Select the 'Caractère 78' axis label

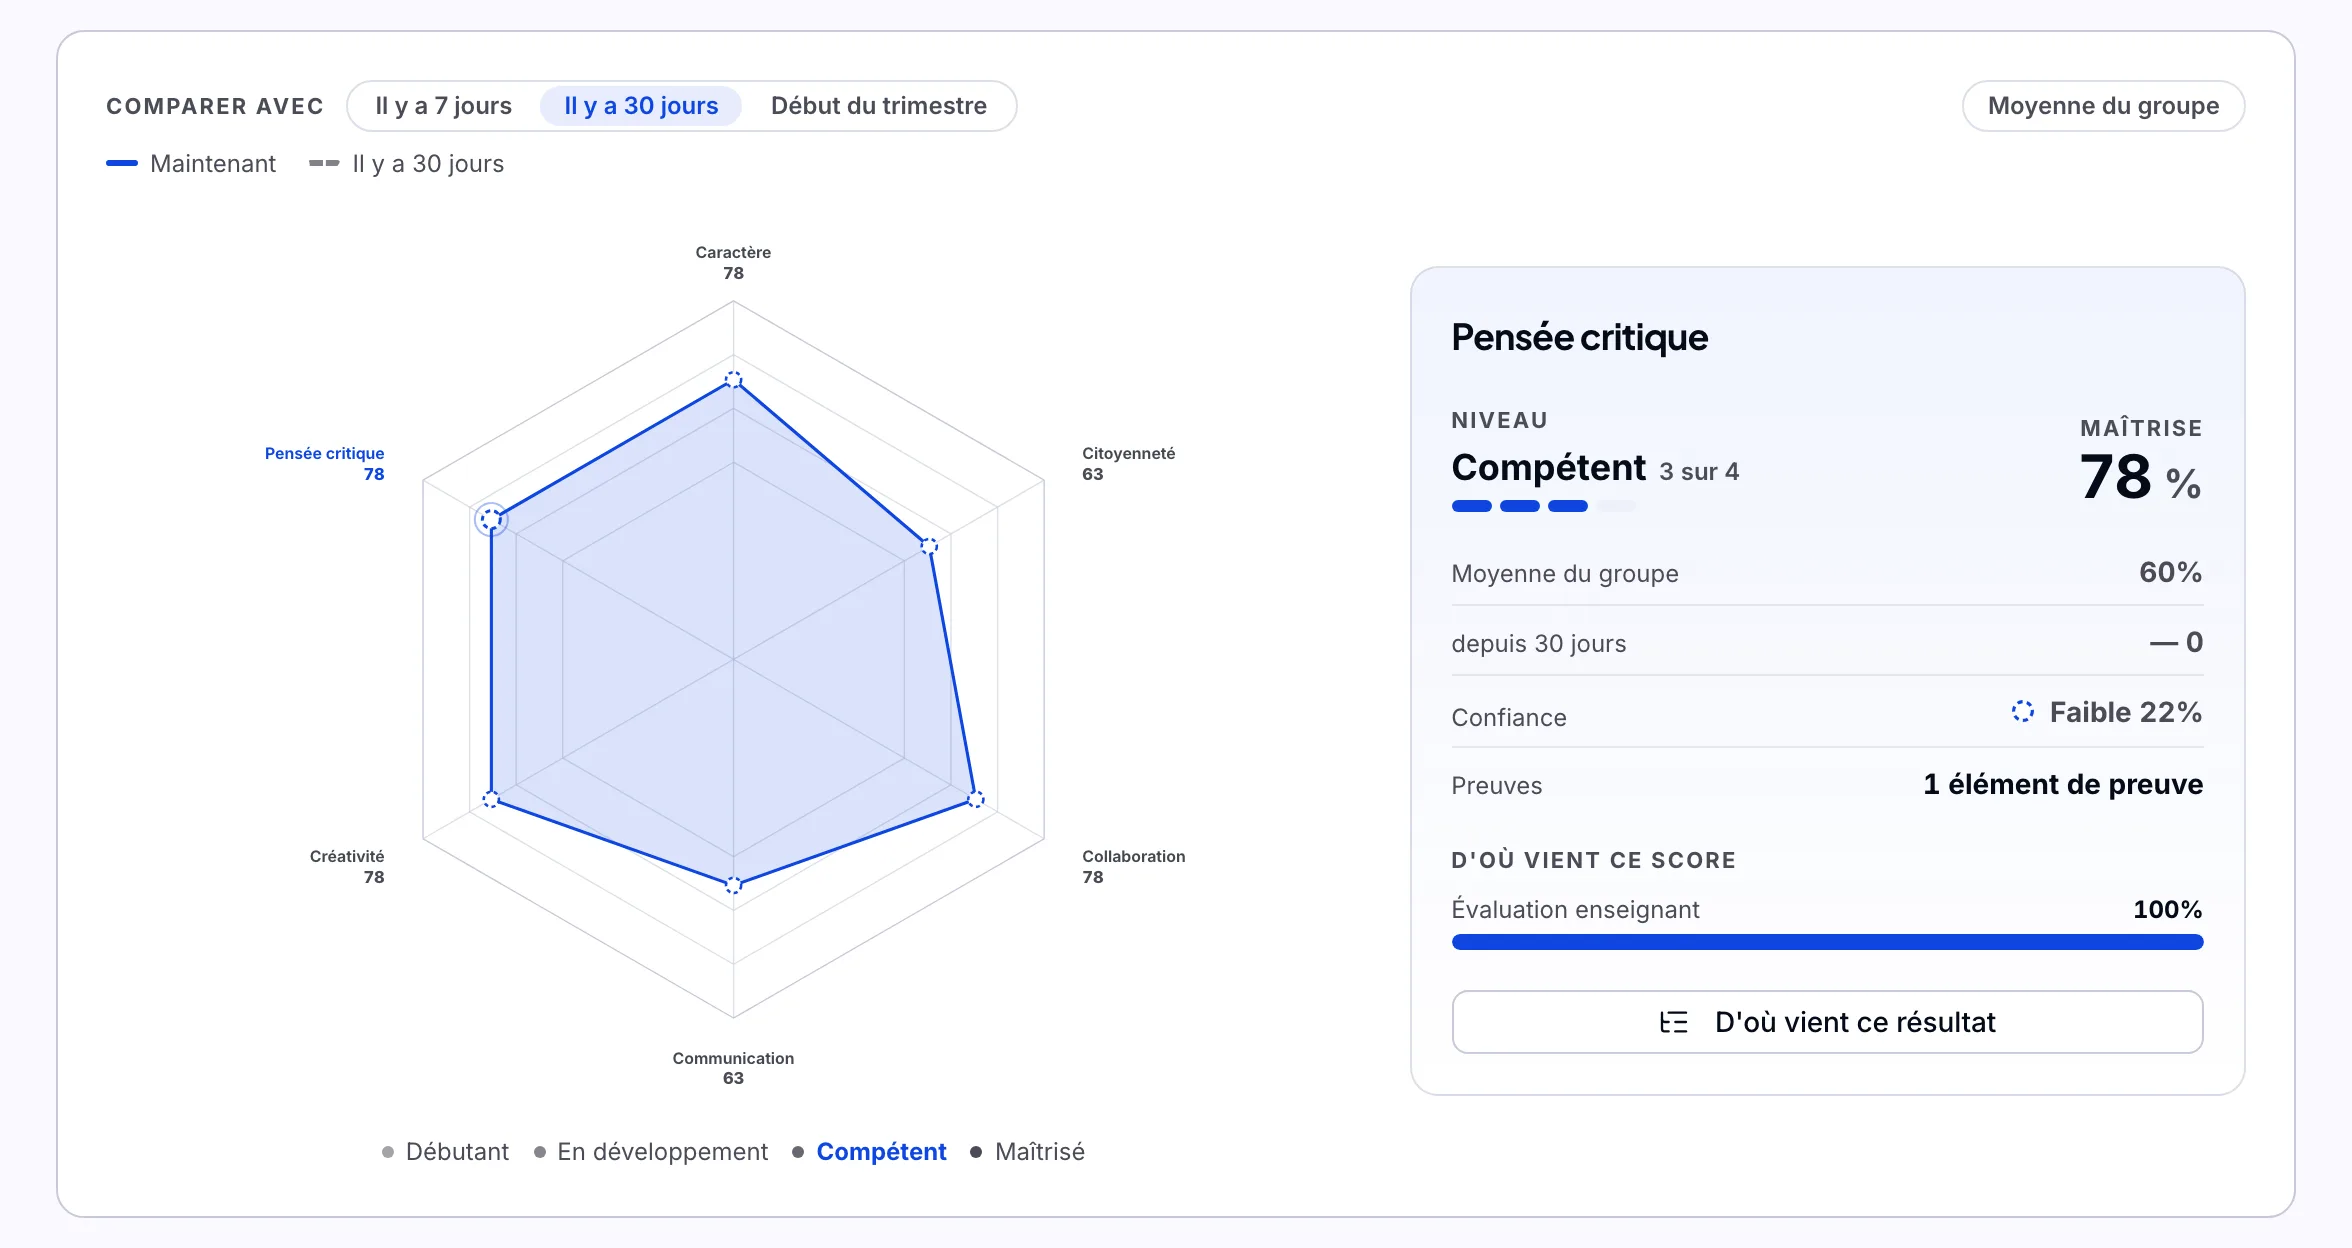pyautogui.click(x=733, y=263)
